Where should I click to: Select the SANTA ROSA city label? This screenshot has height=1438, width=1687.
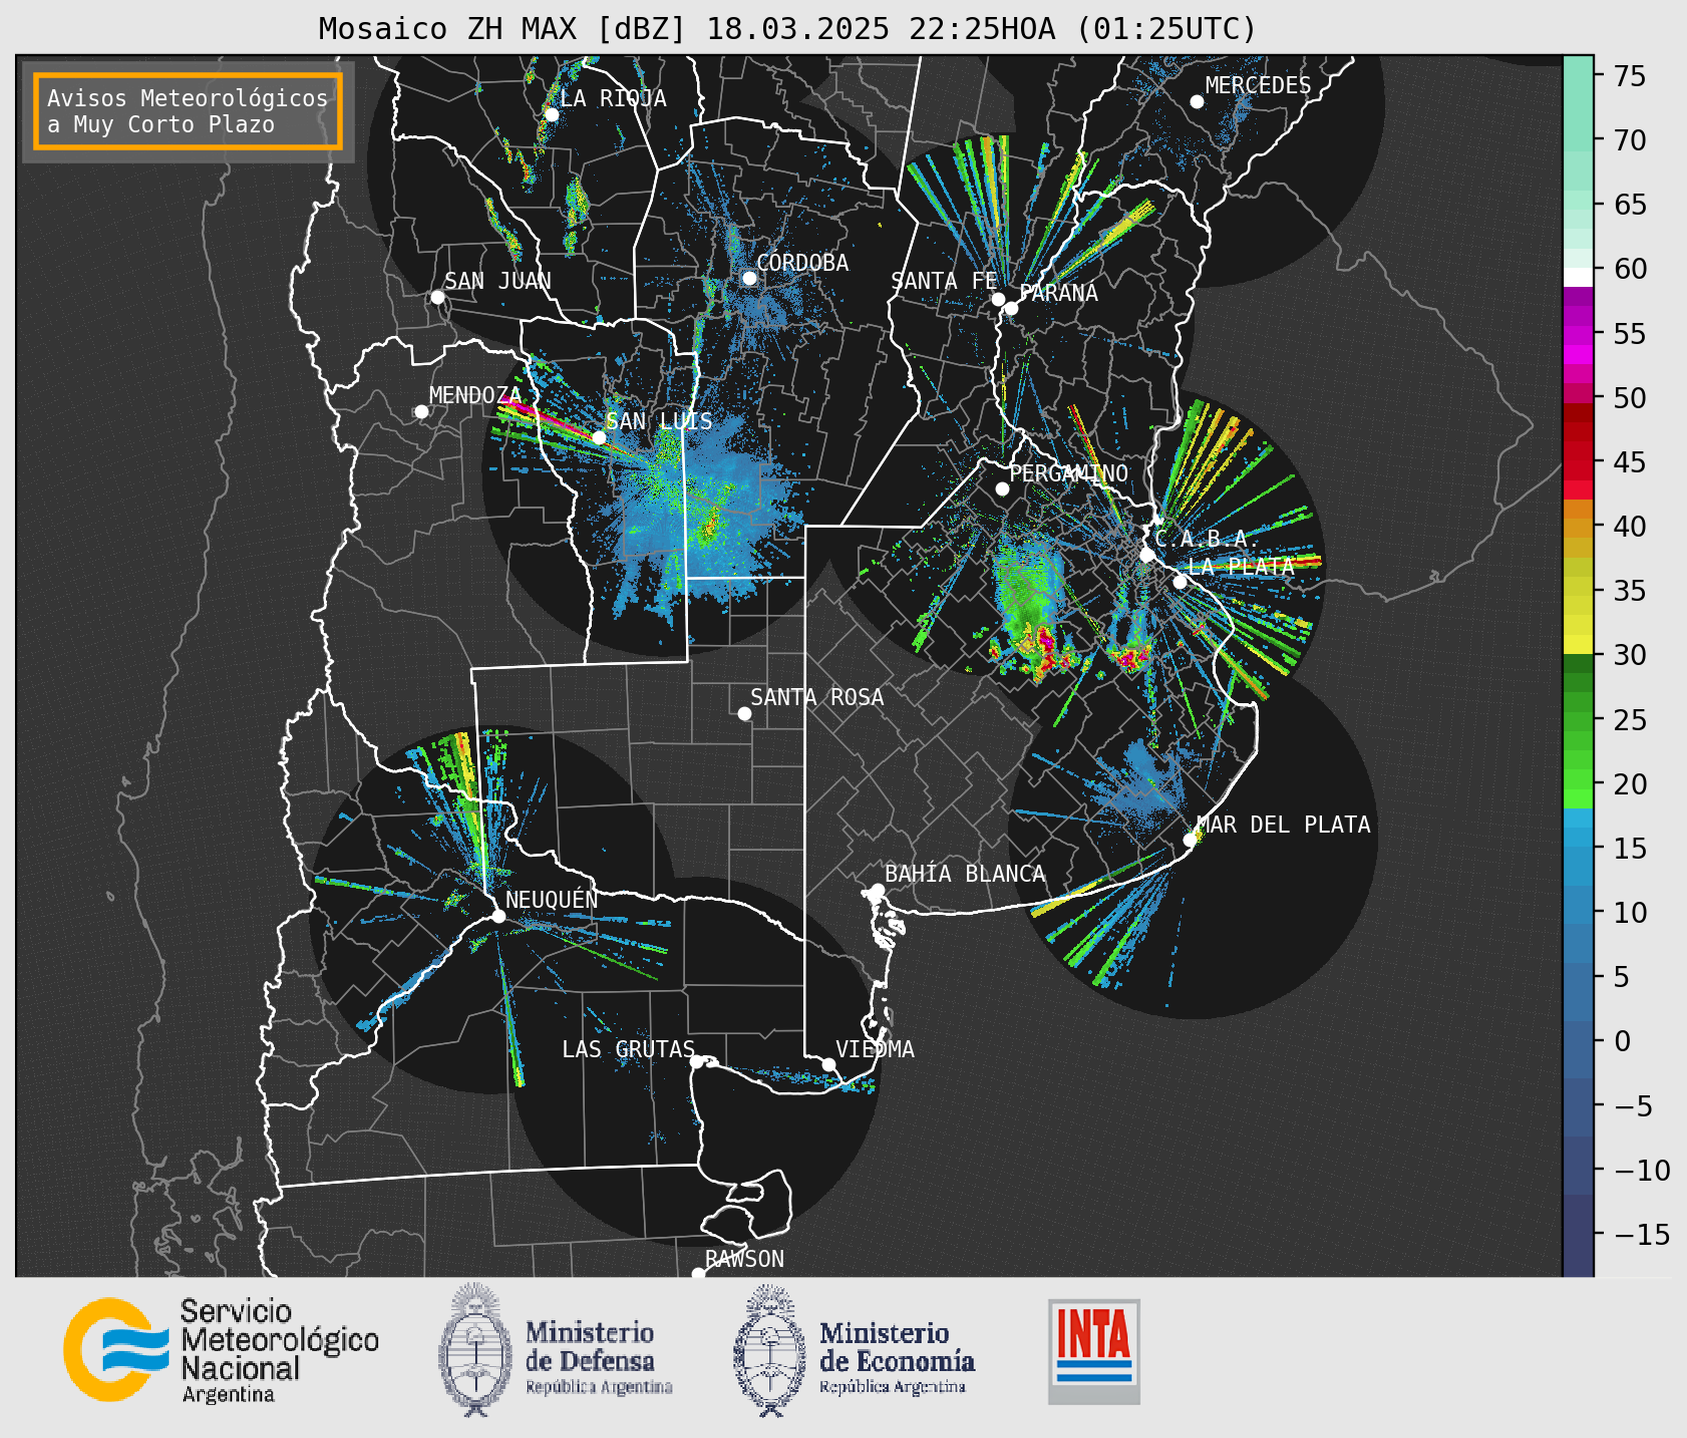817,697
